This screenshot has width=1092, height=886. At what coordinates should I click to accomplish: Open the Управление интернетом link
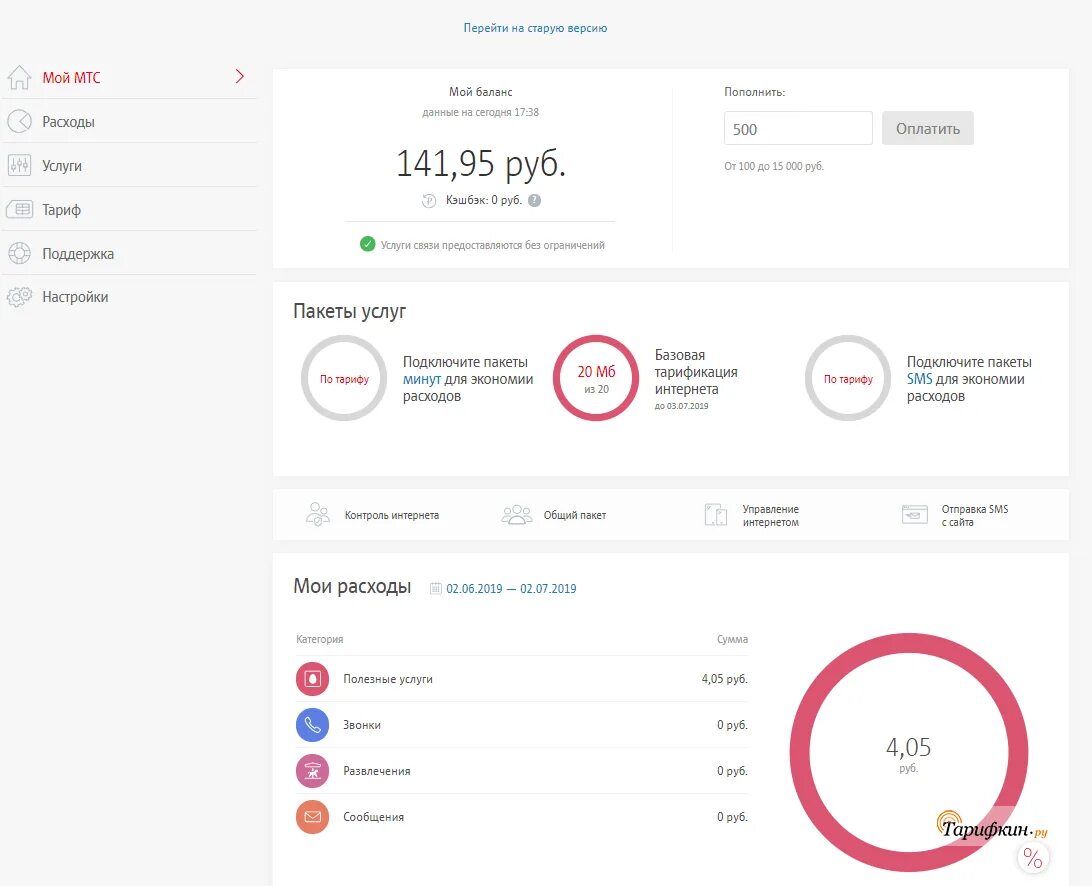[770, 515]
